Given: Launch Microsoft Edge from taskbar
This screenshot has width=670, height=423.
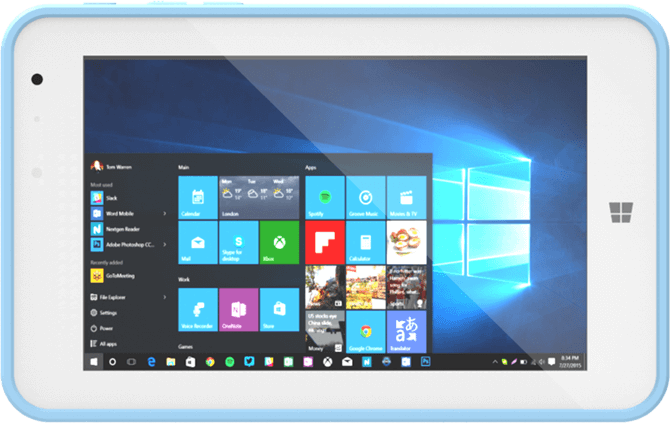Looking at the screenshot, I should [x=151, y=362].
